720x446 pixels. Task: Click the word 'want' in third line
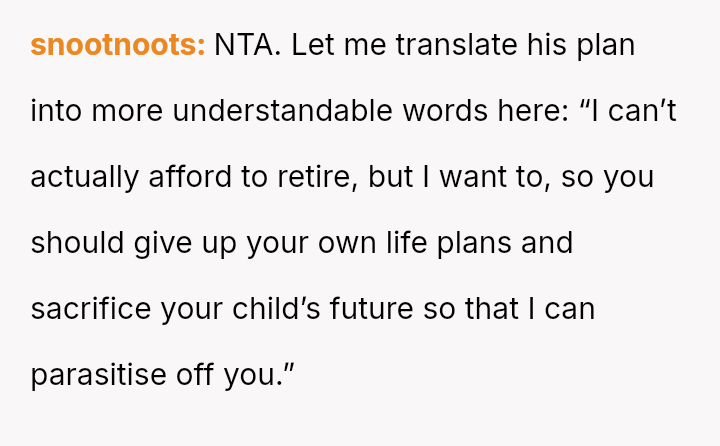click(x=474, y=177)
